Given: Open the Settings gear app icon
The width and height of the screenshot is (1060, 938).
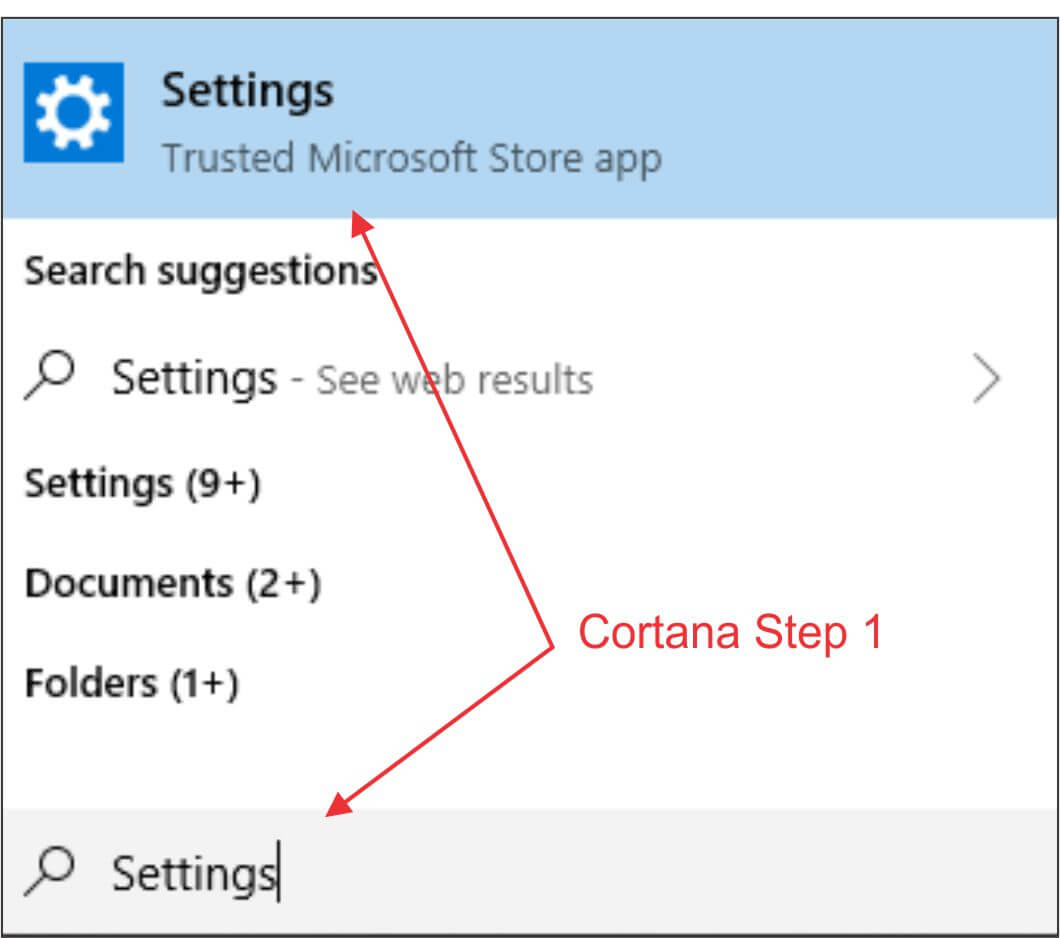Looking at the screenshot, I should pyautogui.click(x=74, y=112).
